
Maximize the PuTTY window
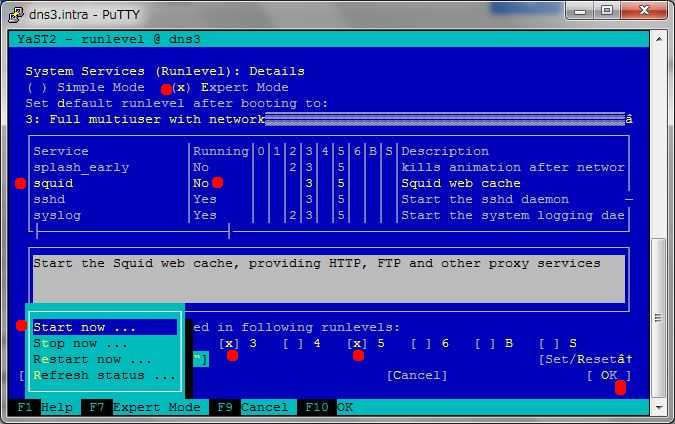click(x=607, y=11)
